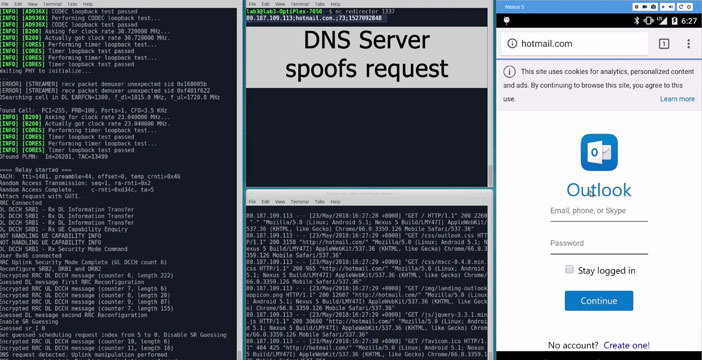Tap the Bluetooth icon in Android status bar
The height and width of the screenshot is (360, 702).
tap(637, 21)
